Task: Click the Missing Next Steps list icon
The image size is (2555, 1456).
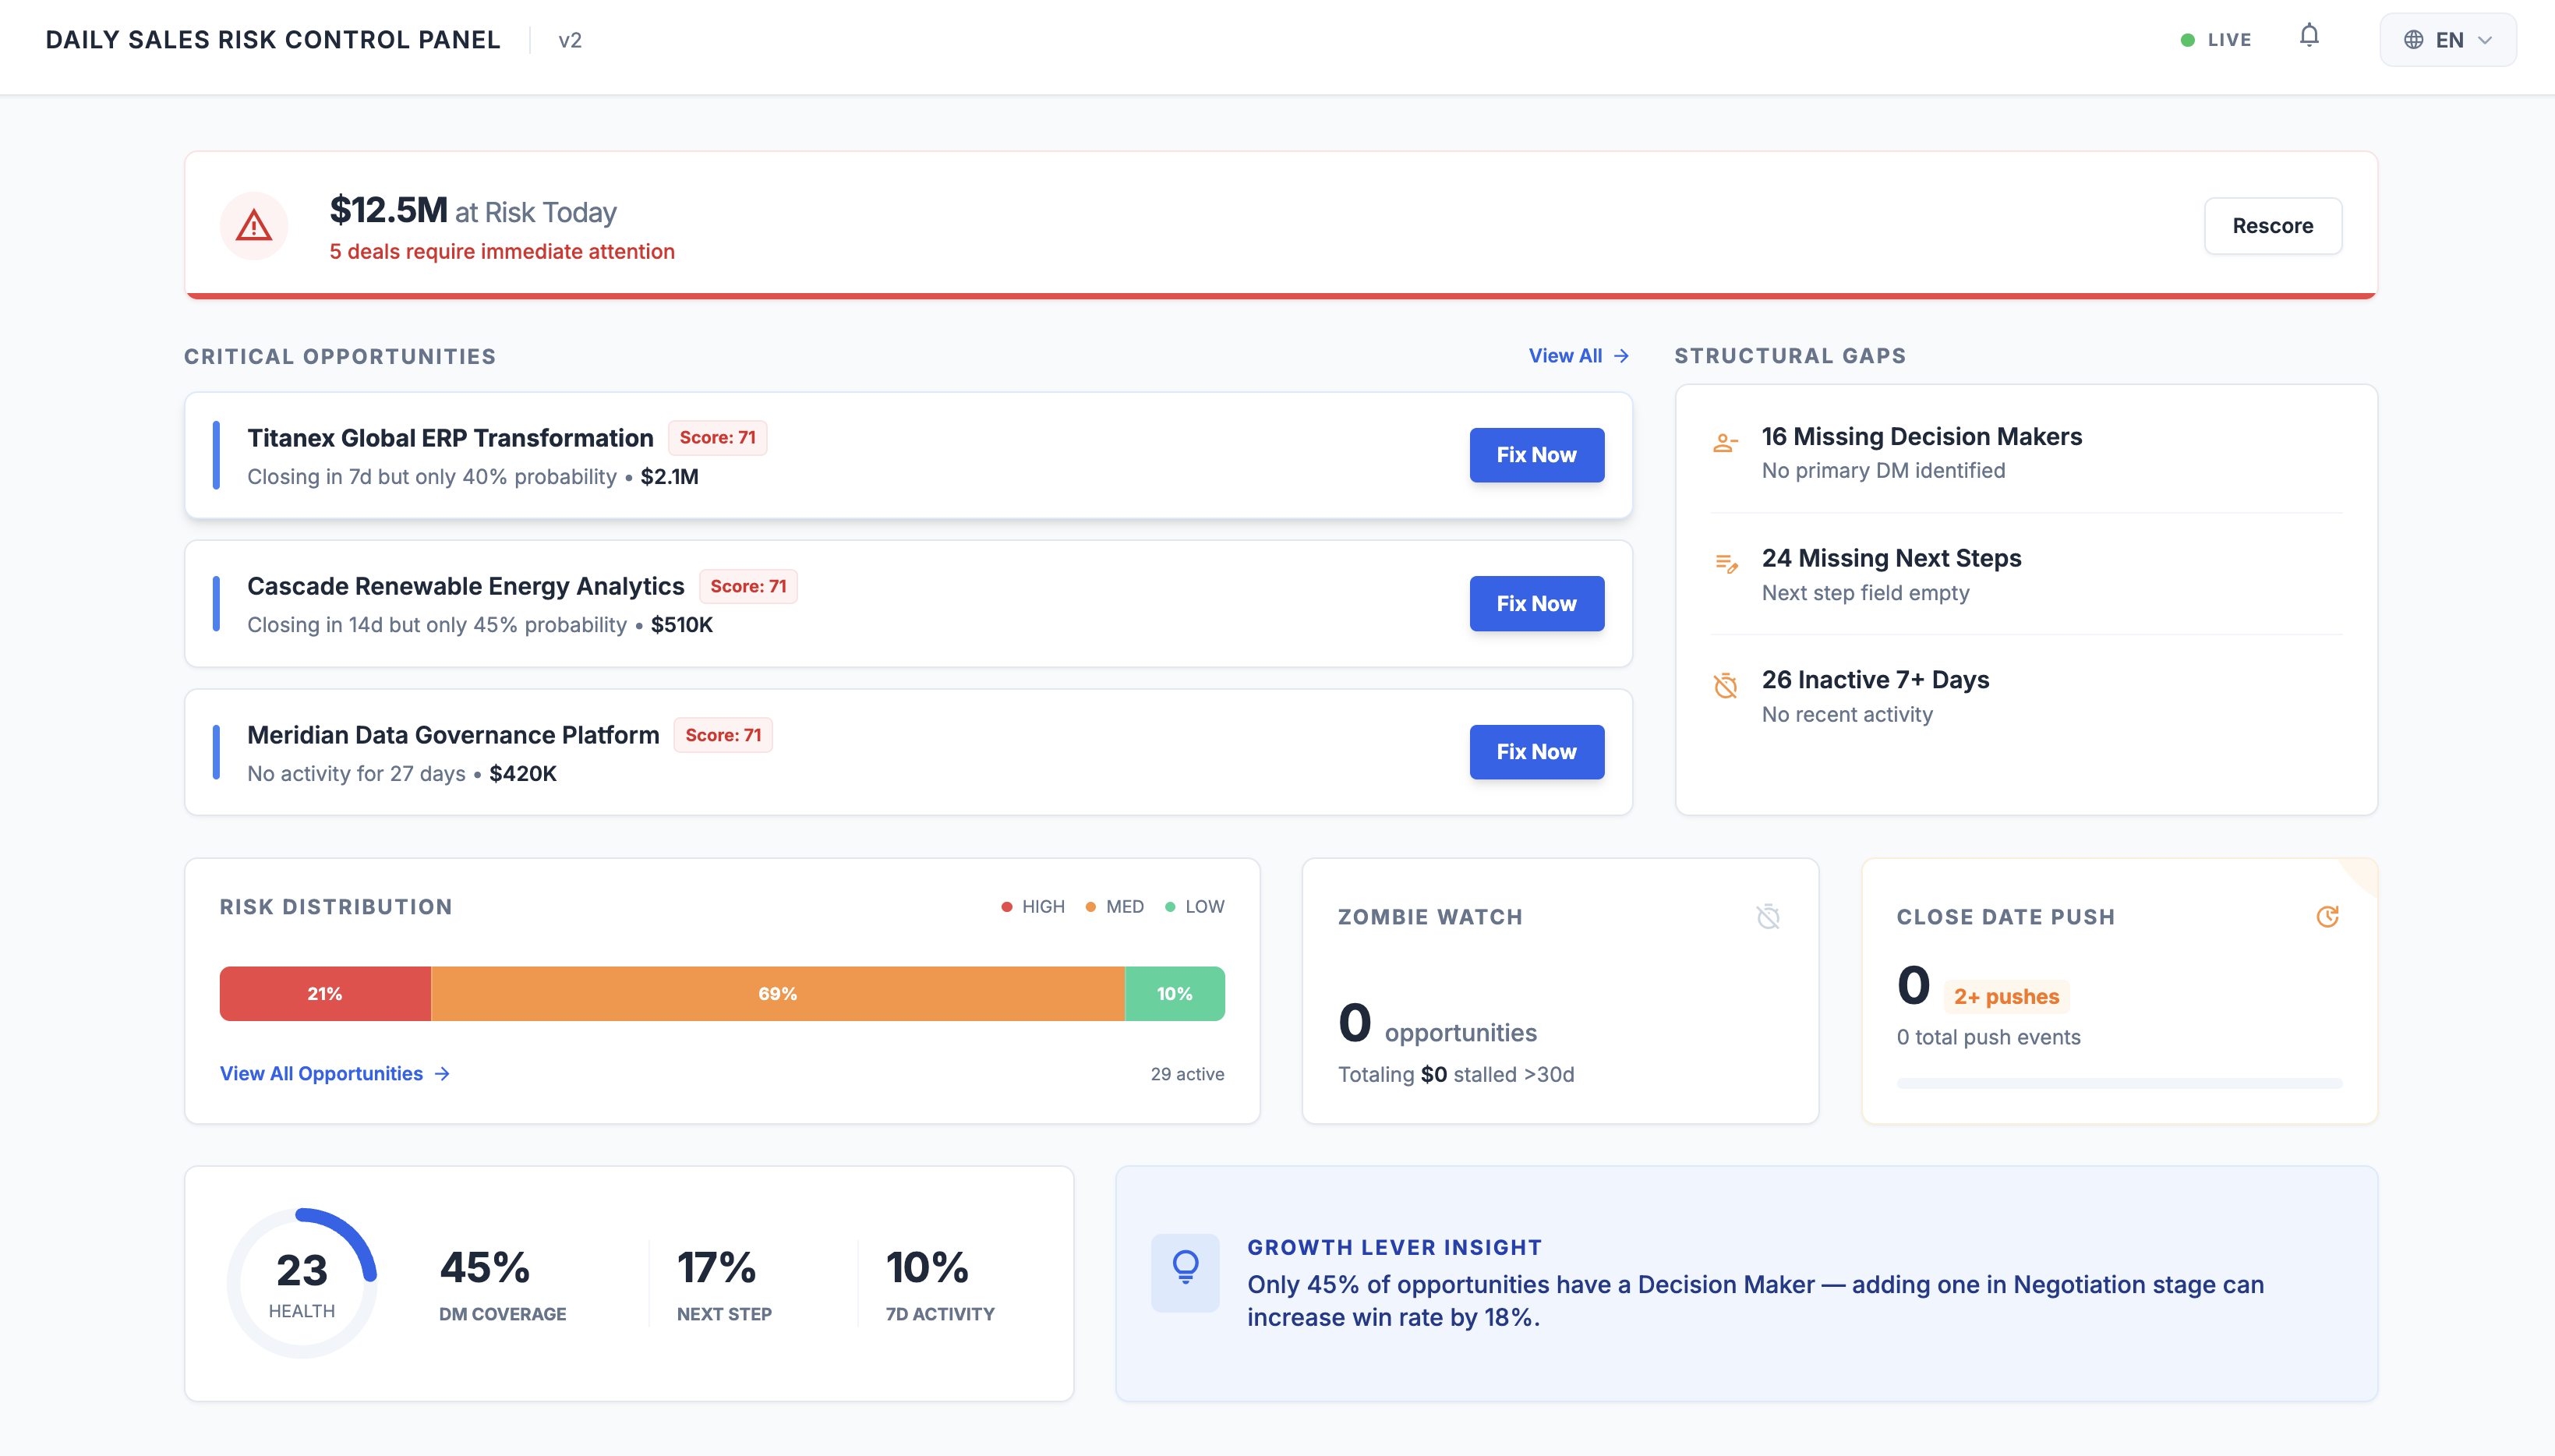Action: pos(1724,565)
